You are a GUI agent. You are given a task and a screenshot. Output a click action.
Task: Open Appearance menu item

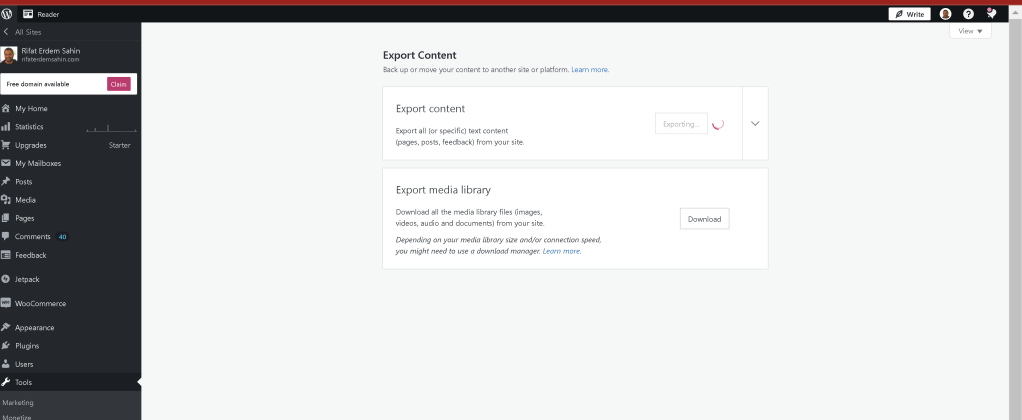pos(70,327)
